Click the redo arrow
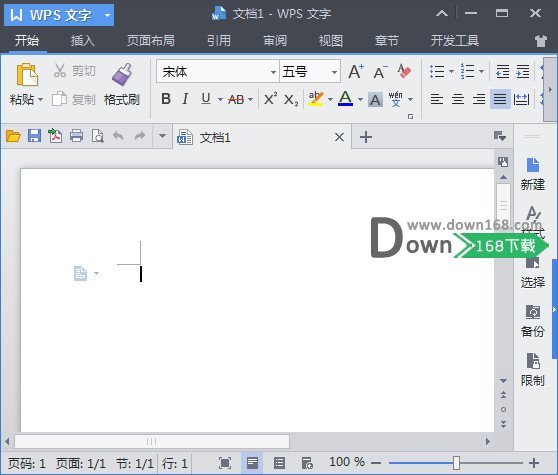 [x=140, y=136]
